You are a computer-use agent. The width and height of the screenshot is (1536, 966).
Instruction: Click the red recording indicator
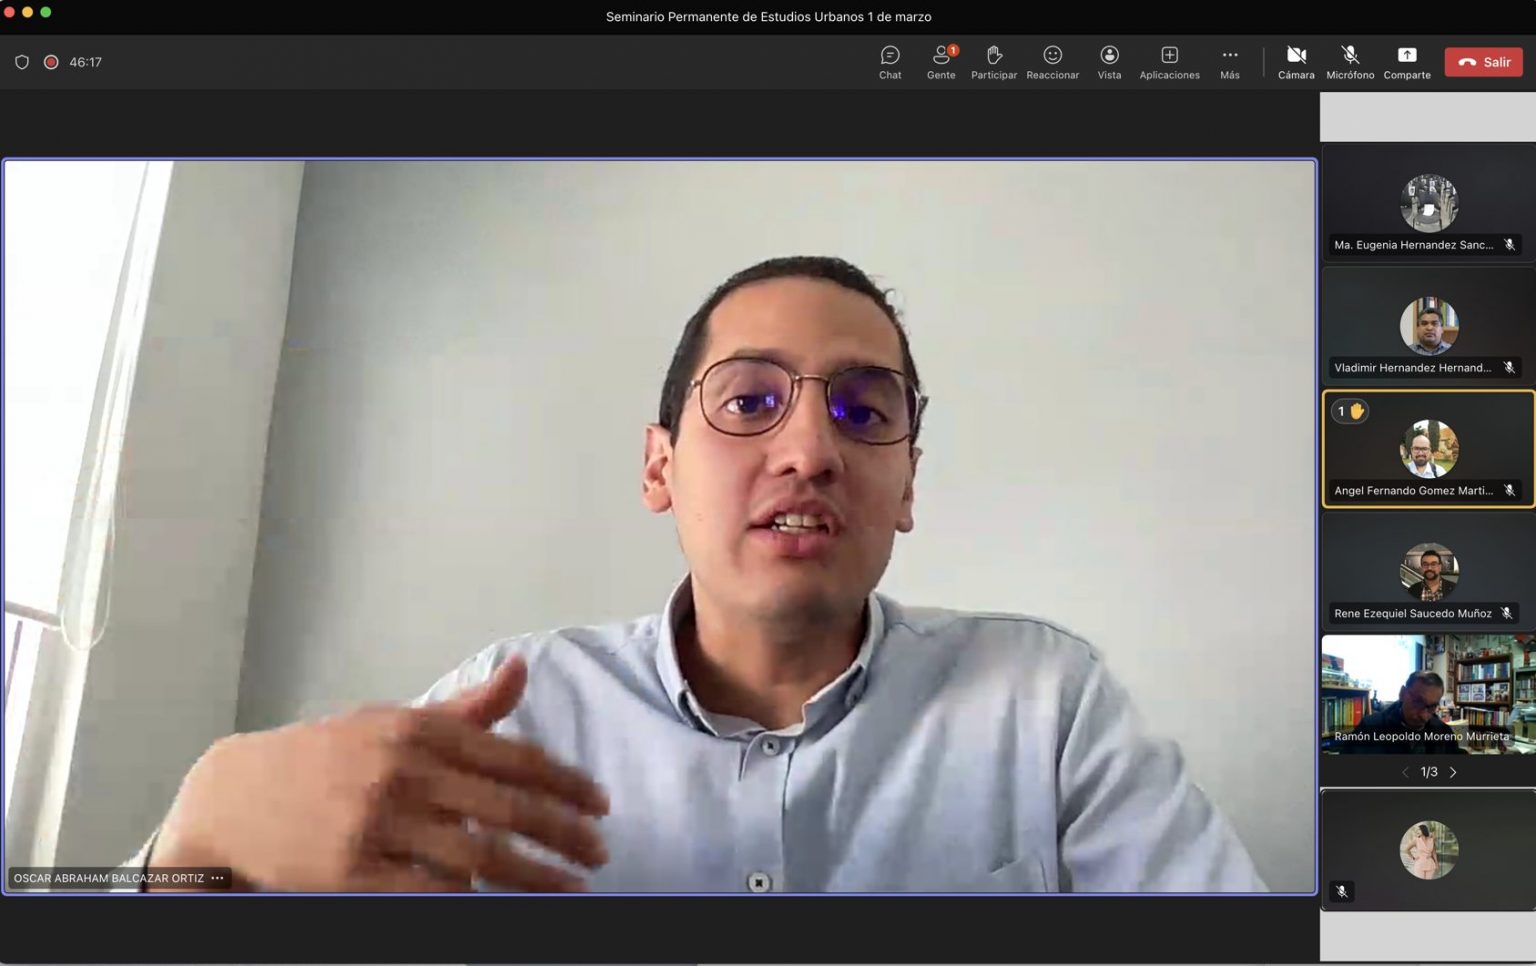(51, 62)
